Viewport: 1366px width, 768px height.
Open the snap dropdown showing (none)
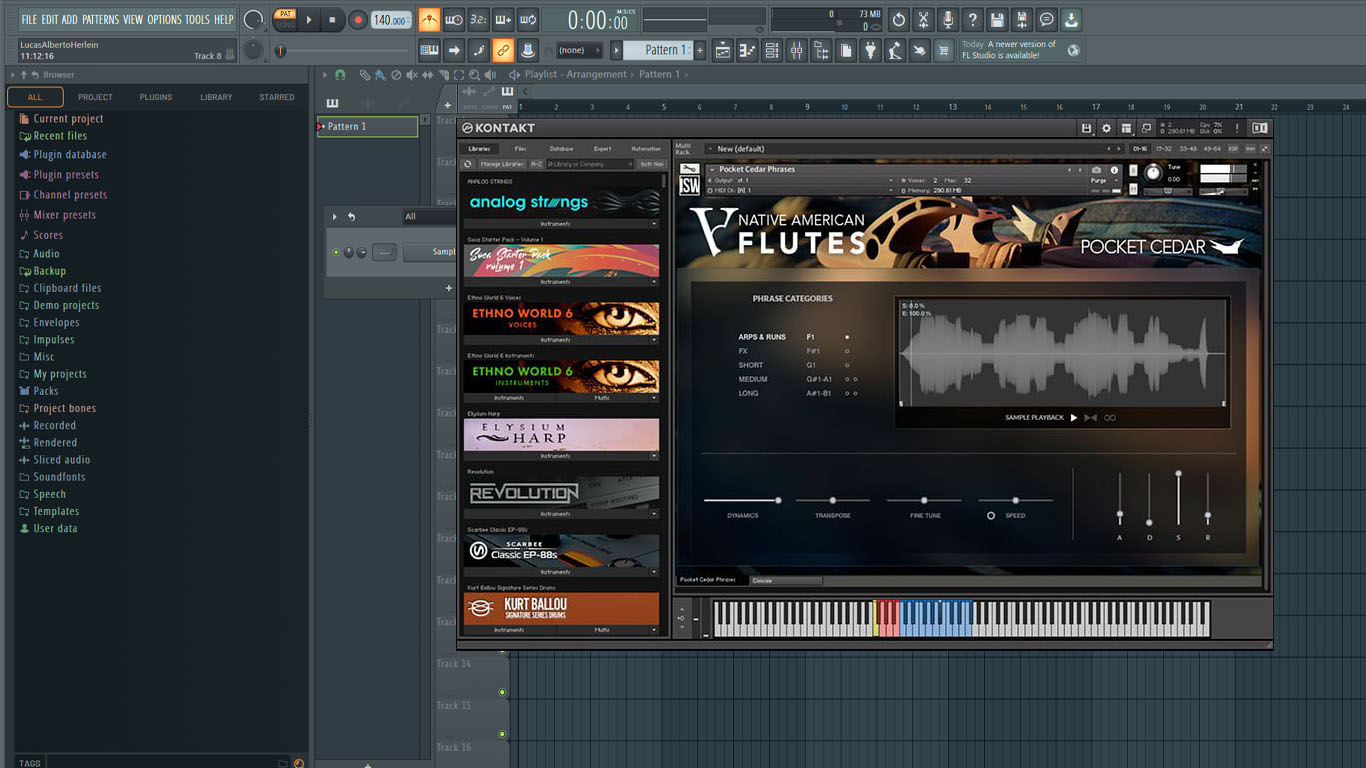579,50
